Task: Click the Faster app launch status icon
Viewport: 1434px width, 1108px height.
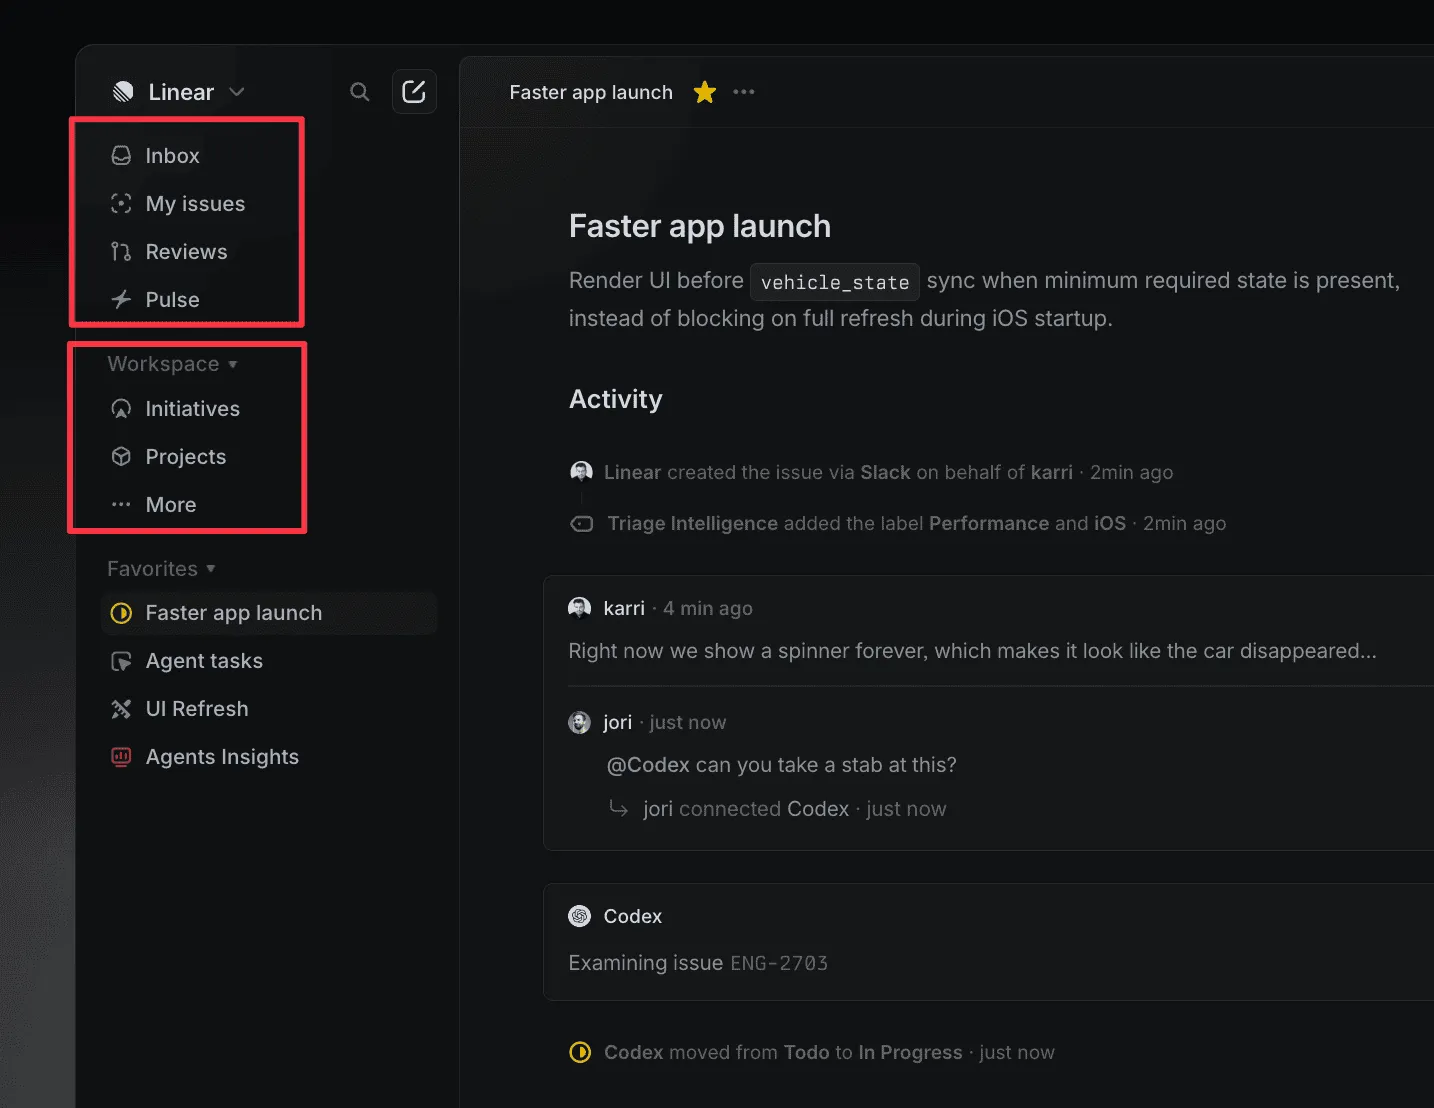Action: coord(121,613)
